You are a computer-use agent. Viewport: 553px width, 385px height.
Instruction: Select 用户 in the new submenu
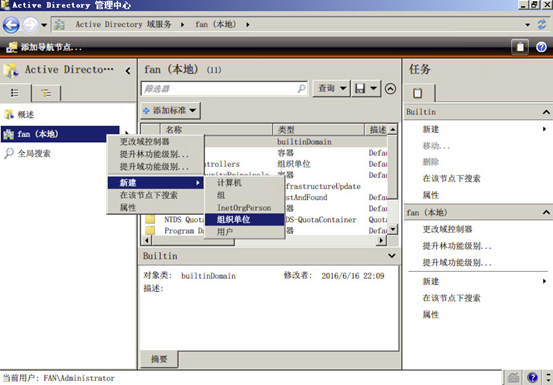click(x=244, y=232)
